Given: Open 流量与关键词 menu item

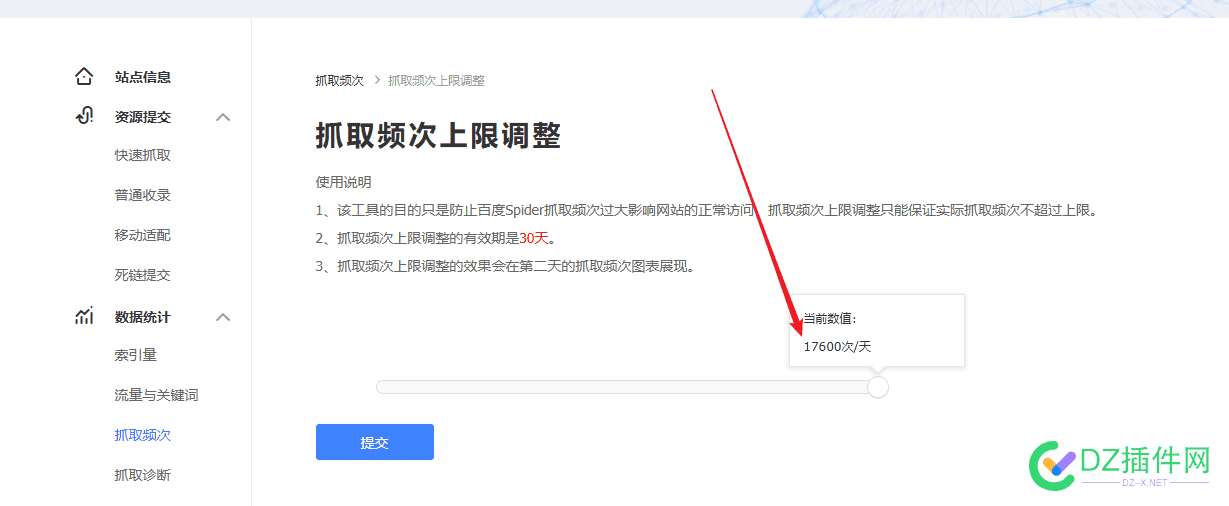Looking at the screenshot, I should click(157, 395).
